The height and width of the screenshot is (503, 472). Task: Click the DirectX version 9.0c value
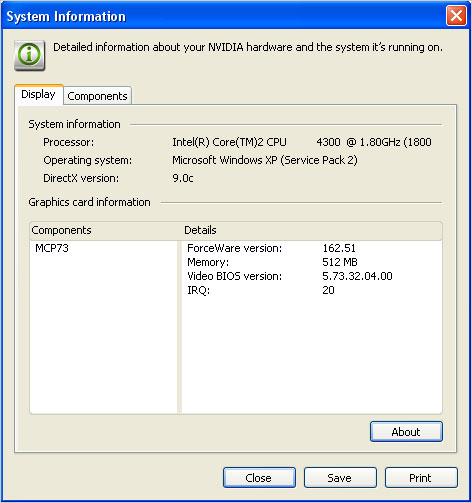183,178
